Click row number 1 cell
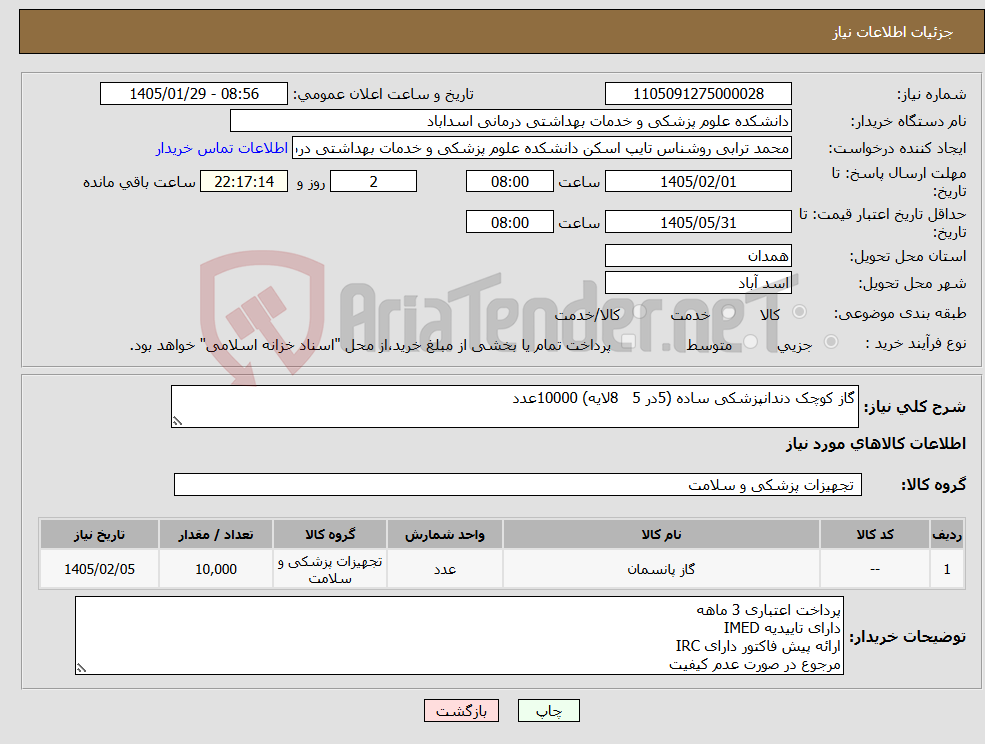985x744 pixels. click(x=947, y=569)
